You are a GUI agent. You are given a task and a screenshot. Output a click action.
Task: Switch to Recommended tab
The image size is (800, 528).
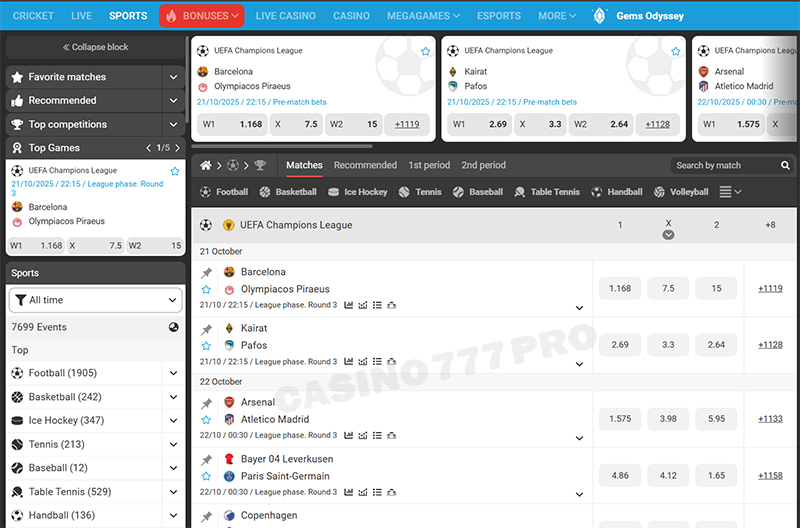click(x=365, y=165)
